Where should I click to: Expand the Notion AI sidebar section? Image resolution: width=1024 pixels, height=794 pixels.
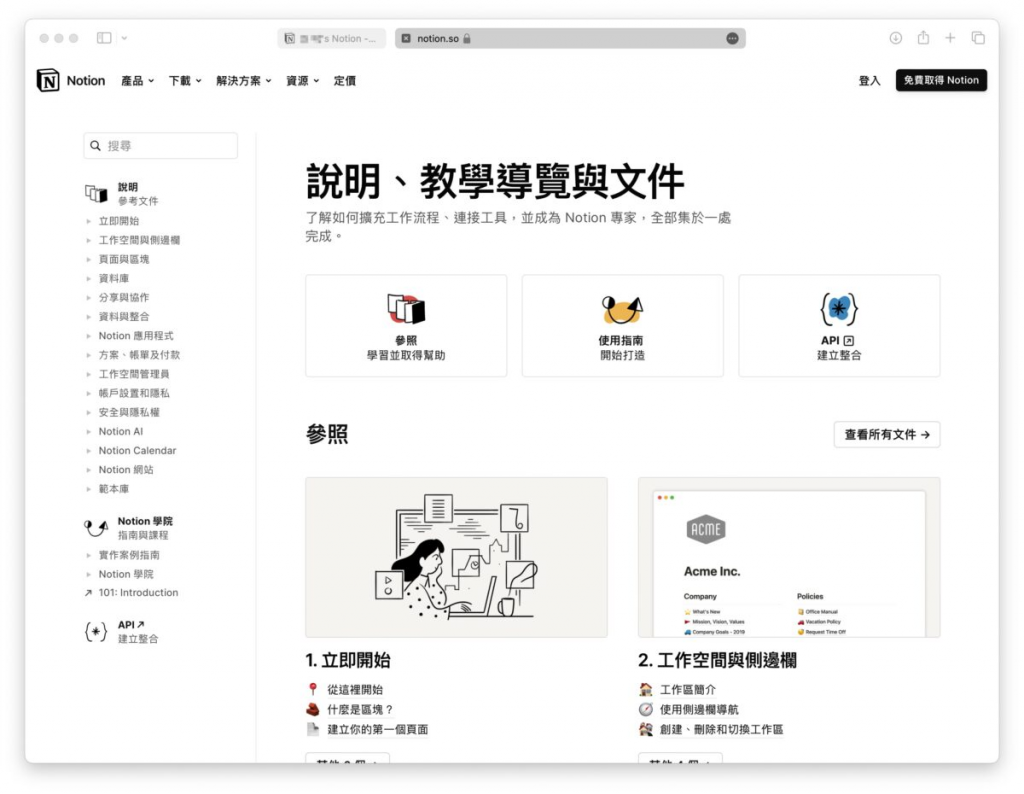89,432
